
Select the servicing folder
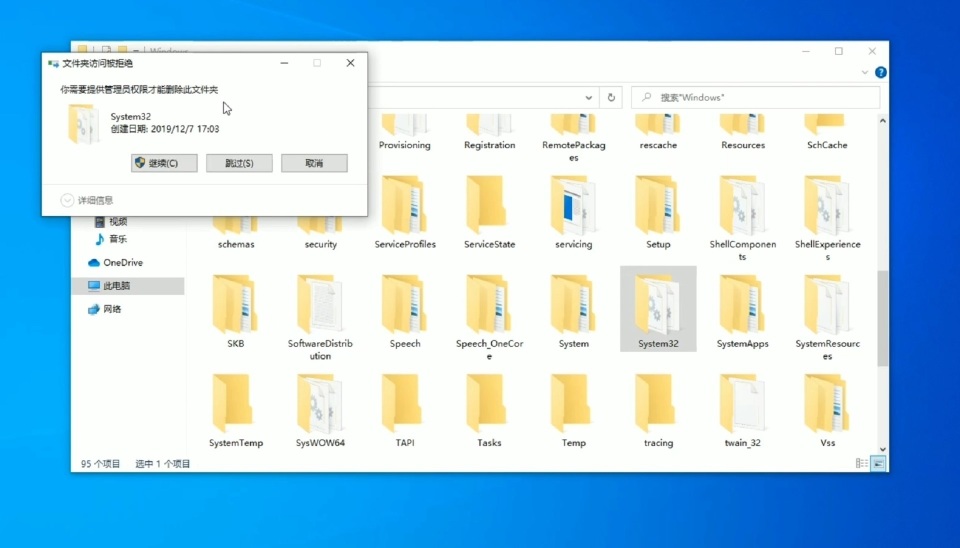click(x=574, y=212)
